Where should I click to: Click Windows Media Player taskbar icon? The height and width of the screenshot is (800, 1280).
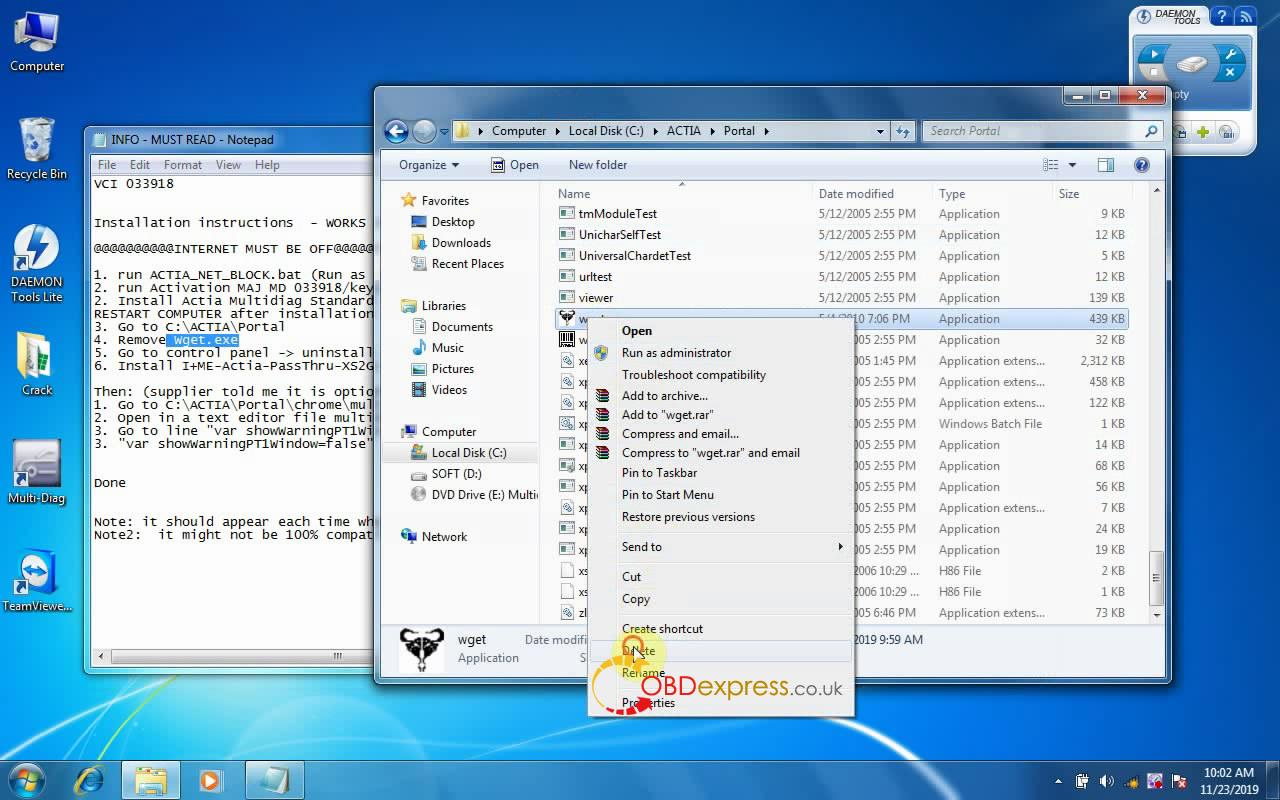(x=209, y=780)
